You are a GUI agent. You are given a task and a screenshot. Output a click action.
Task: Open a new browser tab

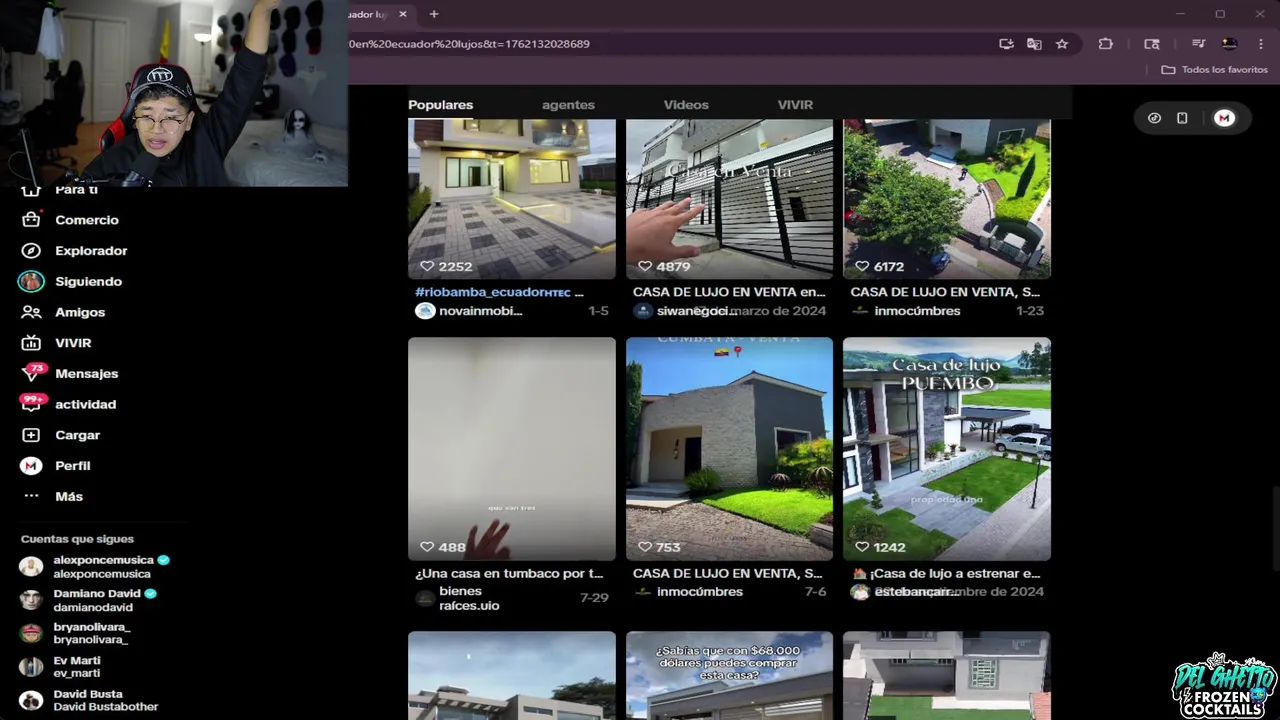(x=434, y=14)
